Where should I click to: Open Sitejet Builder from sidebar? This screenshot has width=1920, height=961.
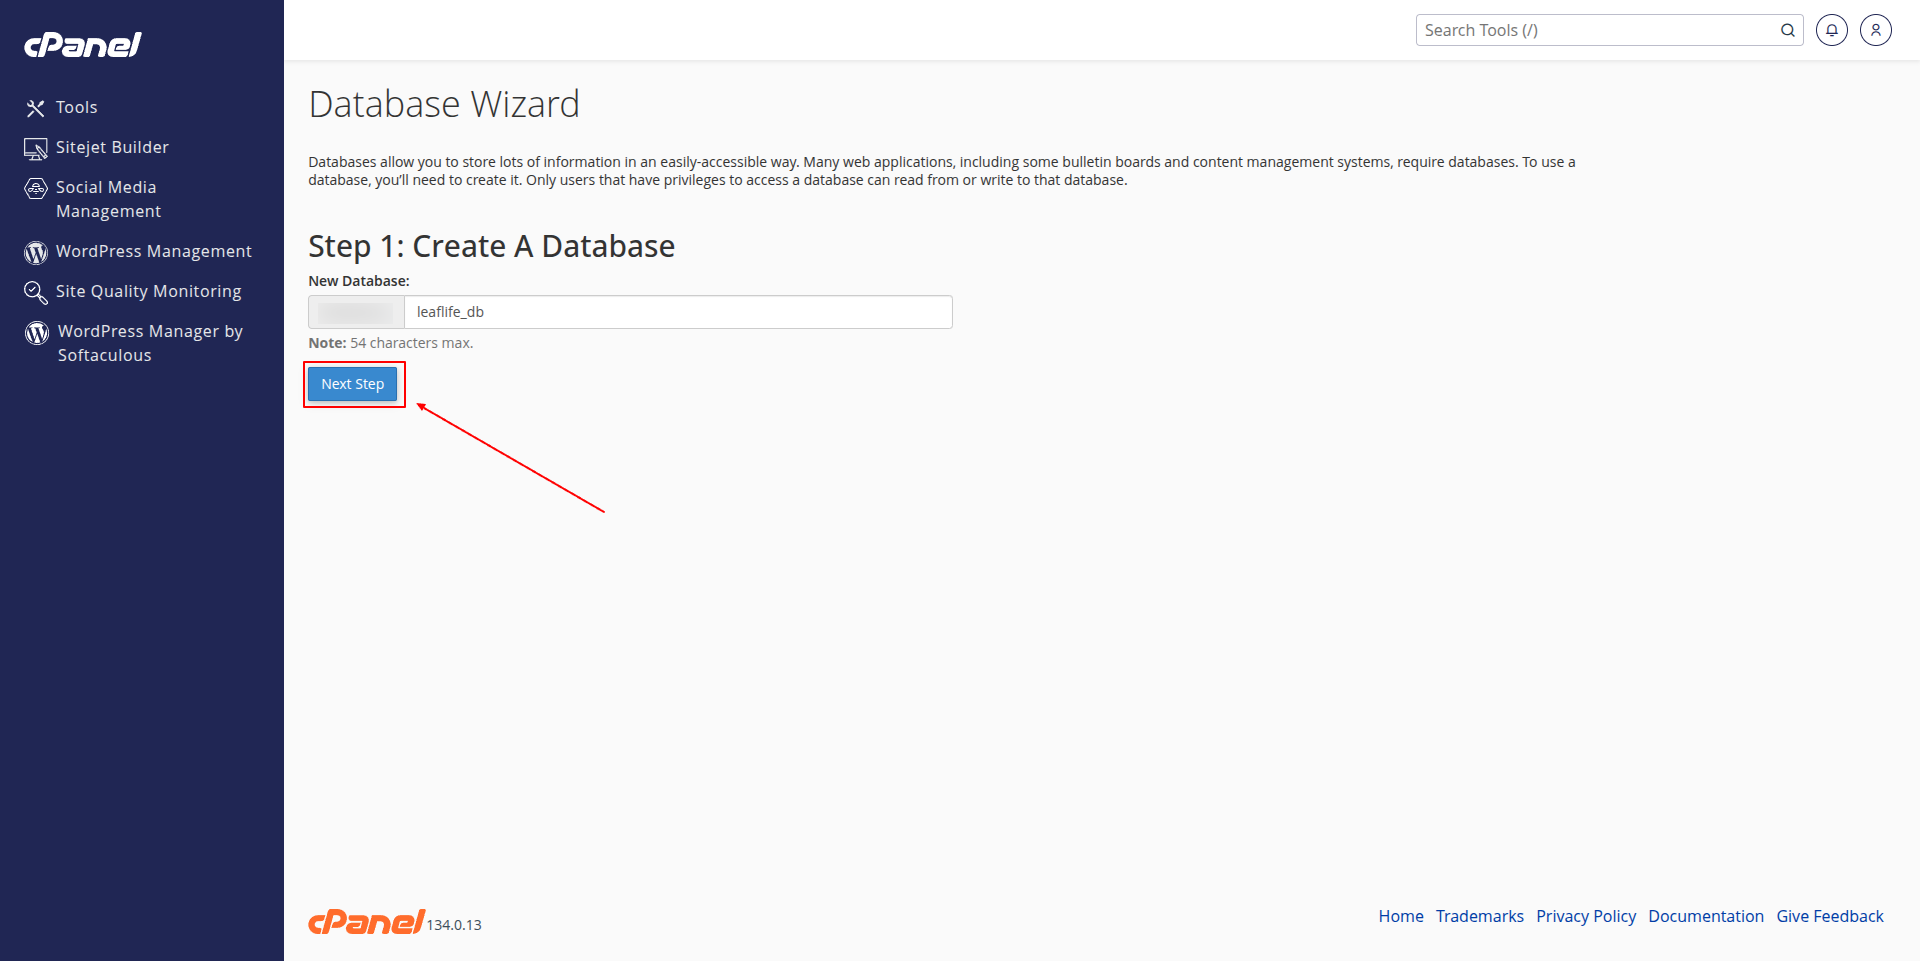pos(112,147)
